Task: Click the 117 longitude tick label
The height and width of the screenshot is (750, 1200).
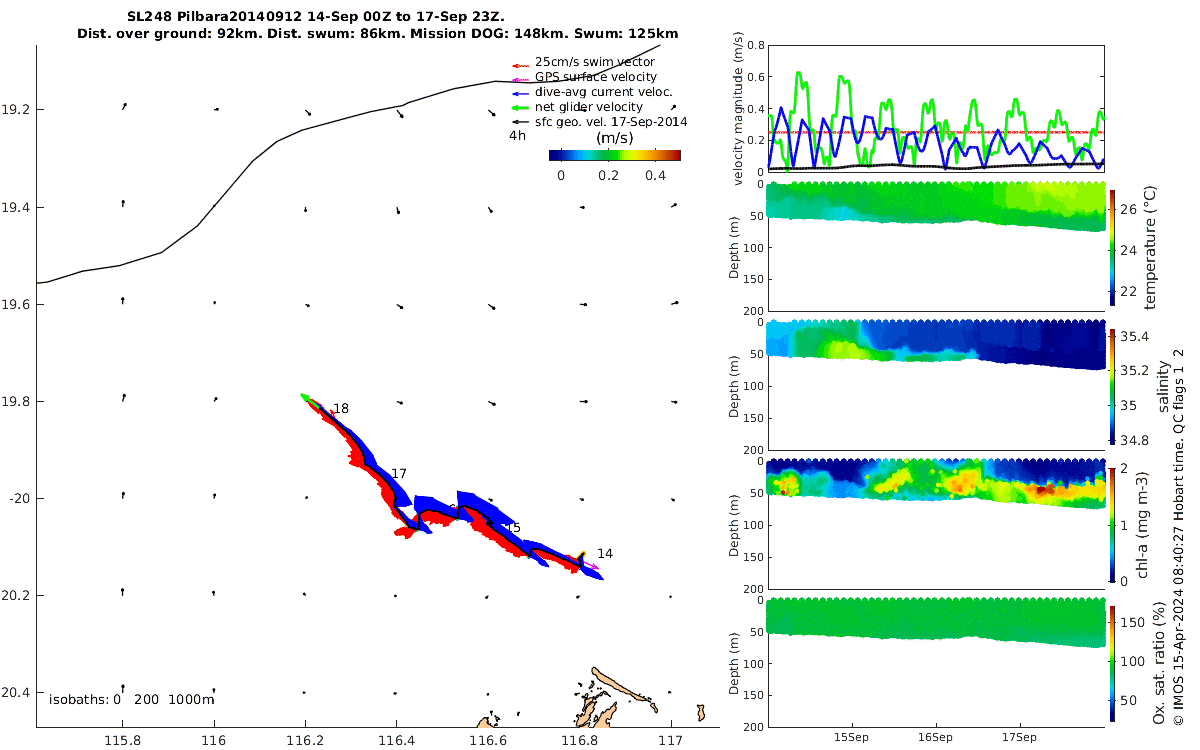Action: click(671, 740)
